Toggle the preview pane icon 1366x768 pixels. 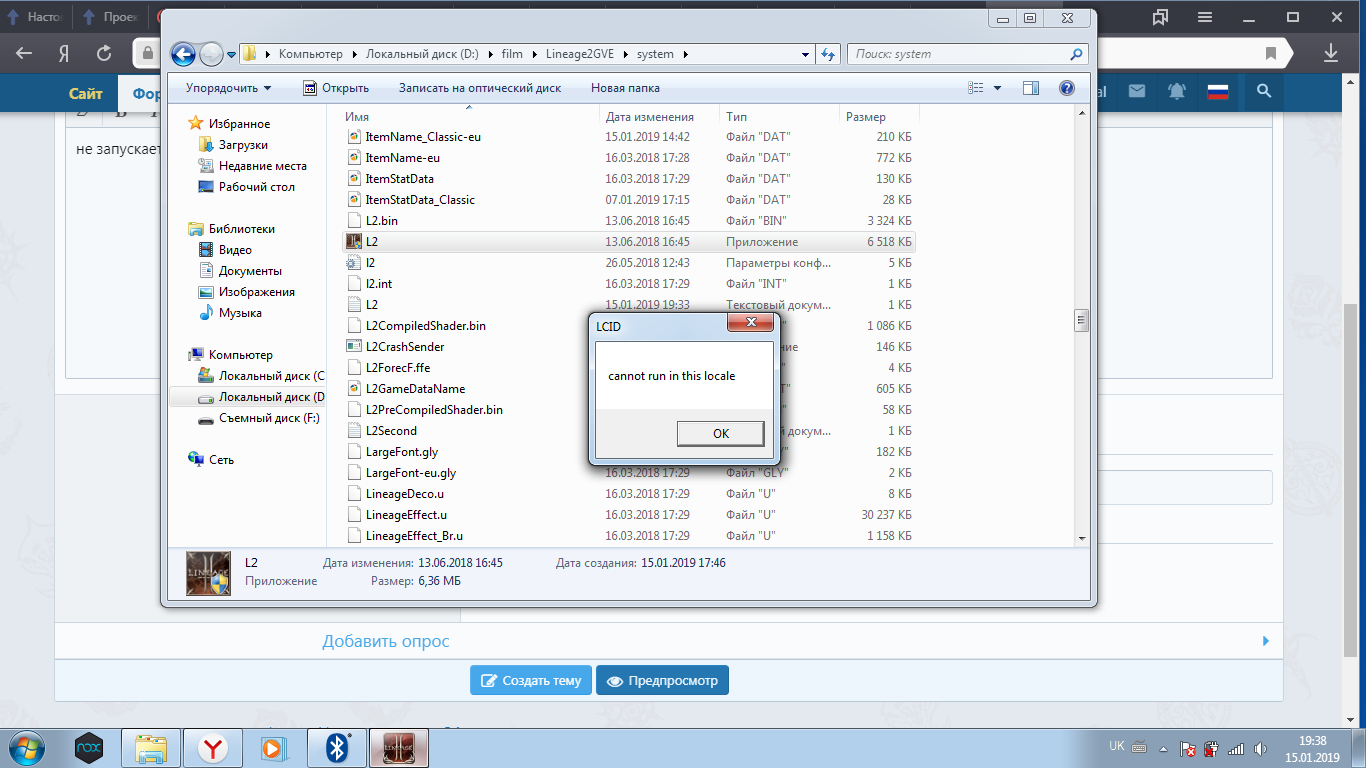coord(1031,88)
